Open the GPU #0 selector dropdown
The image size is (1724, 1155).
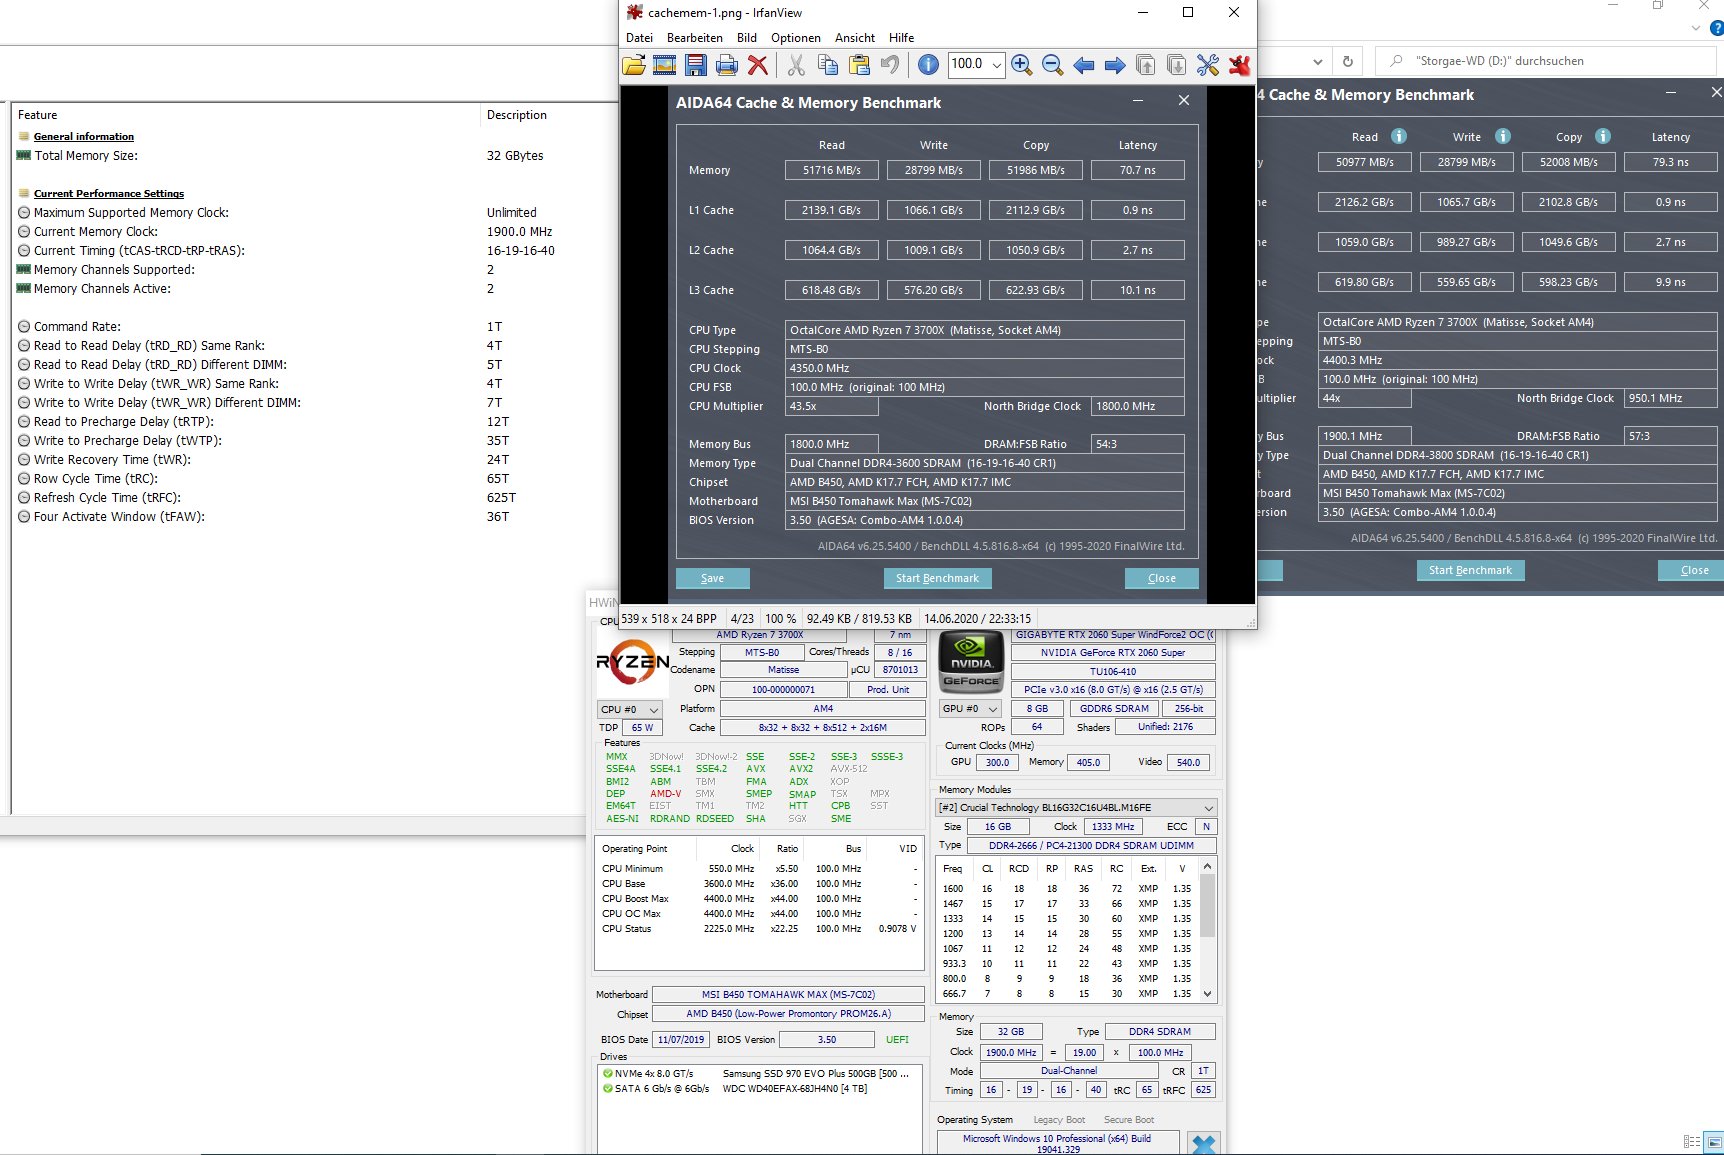(x=972, y=708)
